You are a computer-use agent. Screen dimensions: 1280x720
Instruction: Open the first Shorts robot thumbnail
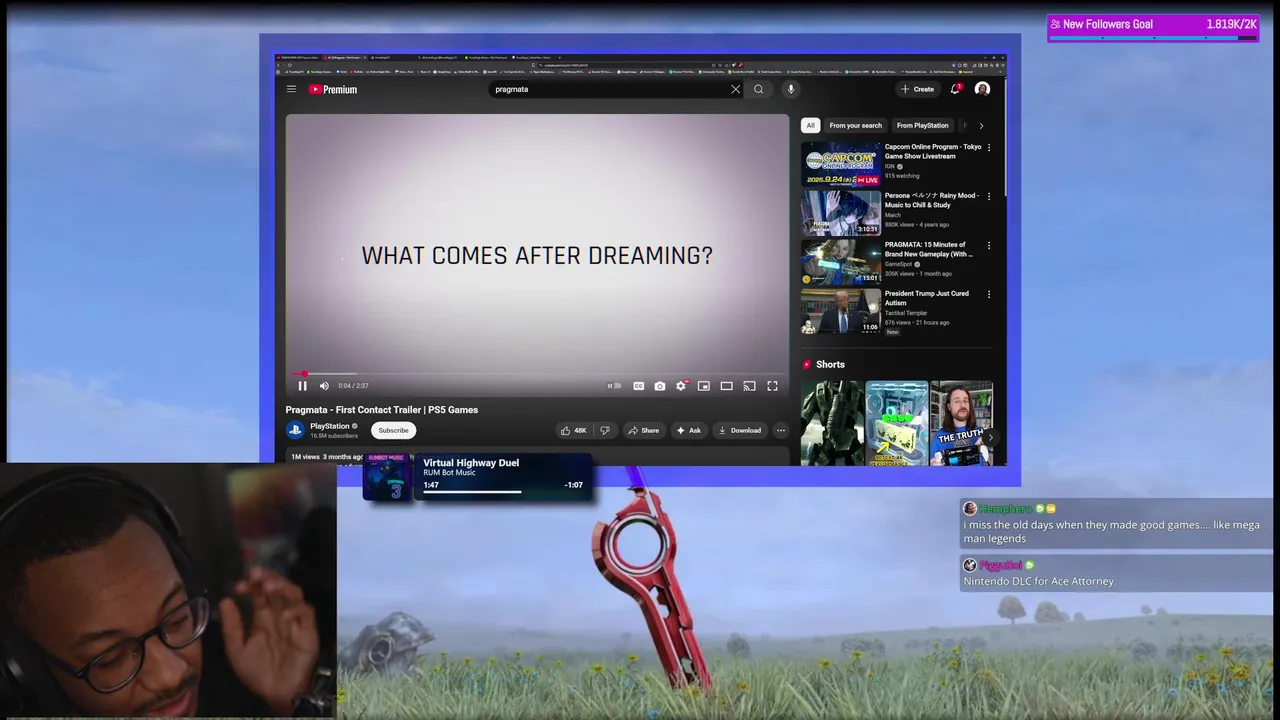(832, 422)
